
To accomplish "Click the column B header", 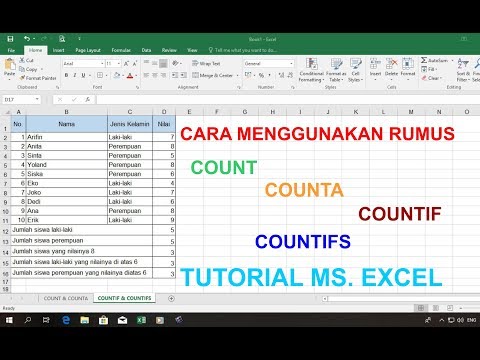I will pyautogui.click(x=67, y=112).
